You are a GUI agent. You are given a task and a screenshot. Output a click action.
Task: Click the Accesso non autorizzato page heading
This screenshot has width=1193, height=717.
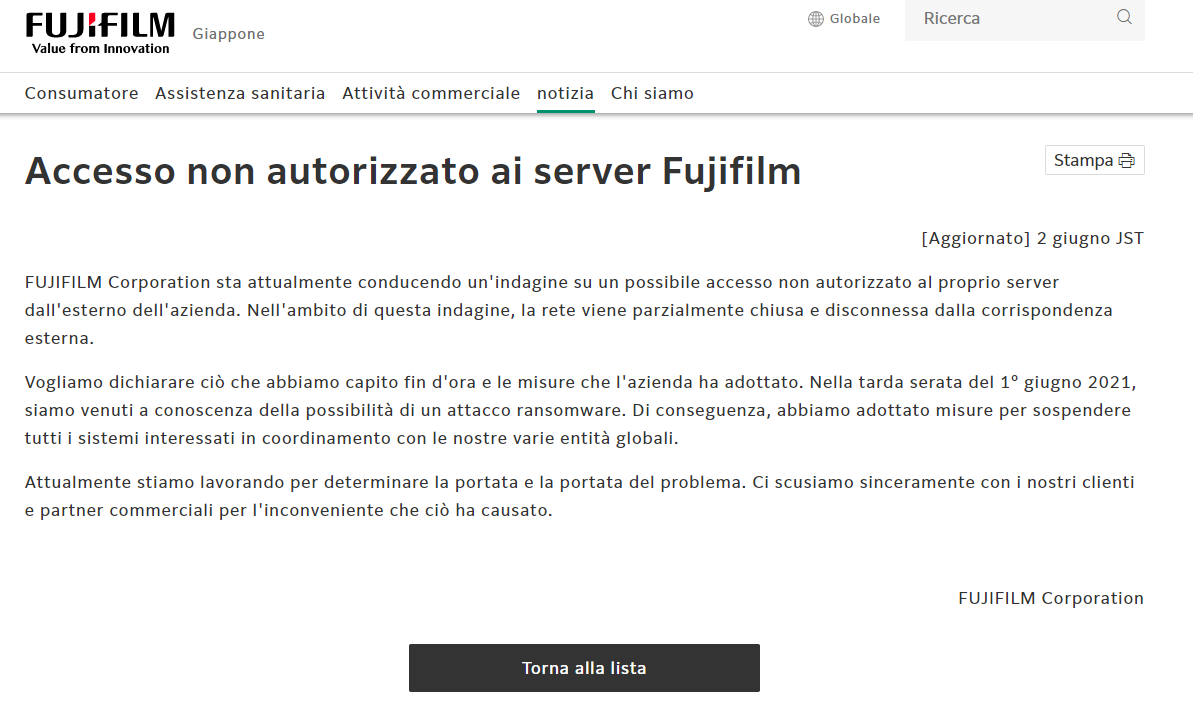point(413,171)
